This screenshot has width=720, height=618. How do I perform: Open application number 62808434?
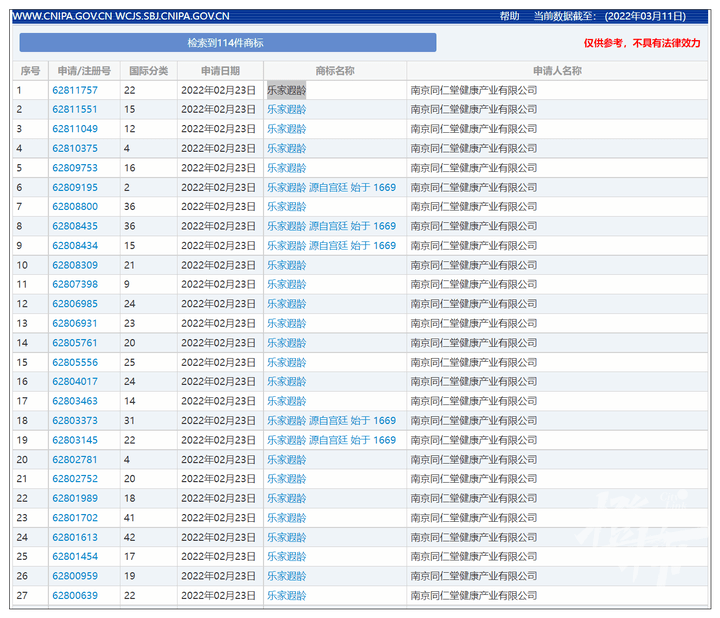75,246
